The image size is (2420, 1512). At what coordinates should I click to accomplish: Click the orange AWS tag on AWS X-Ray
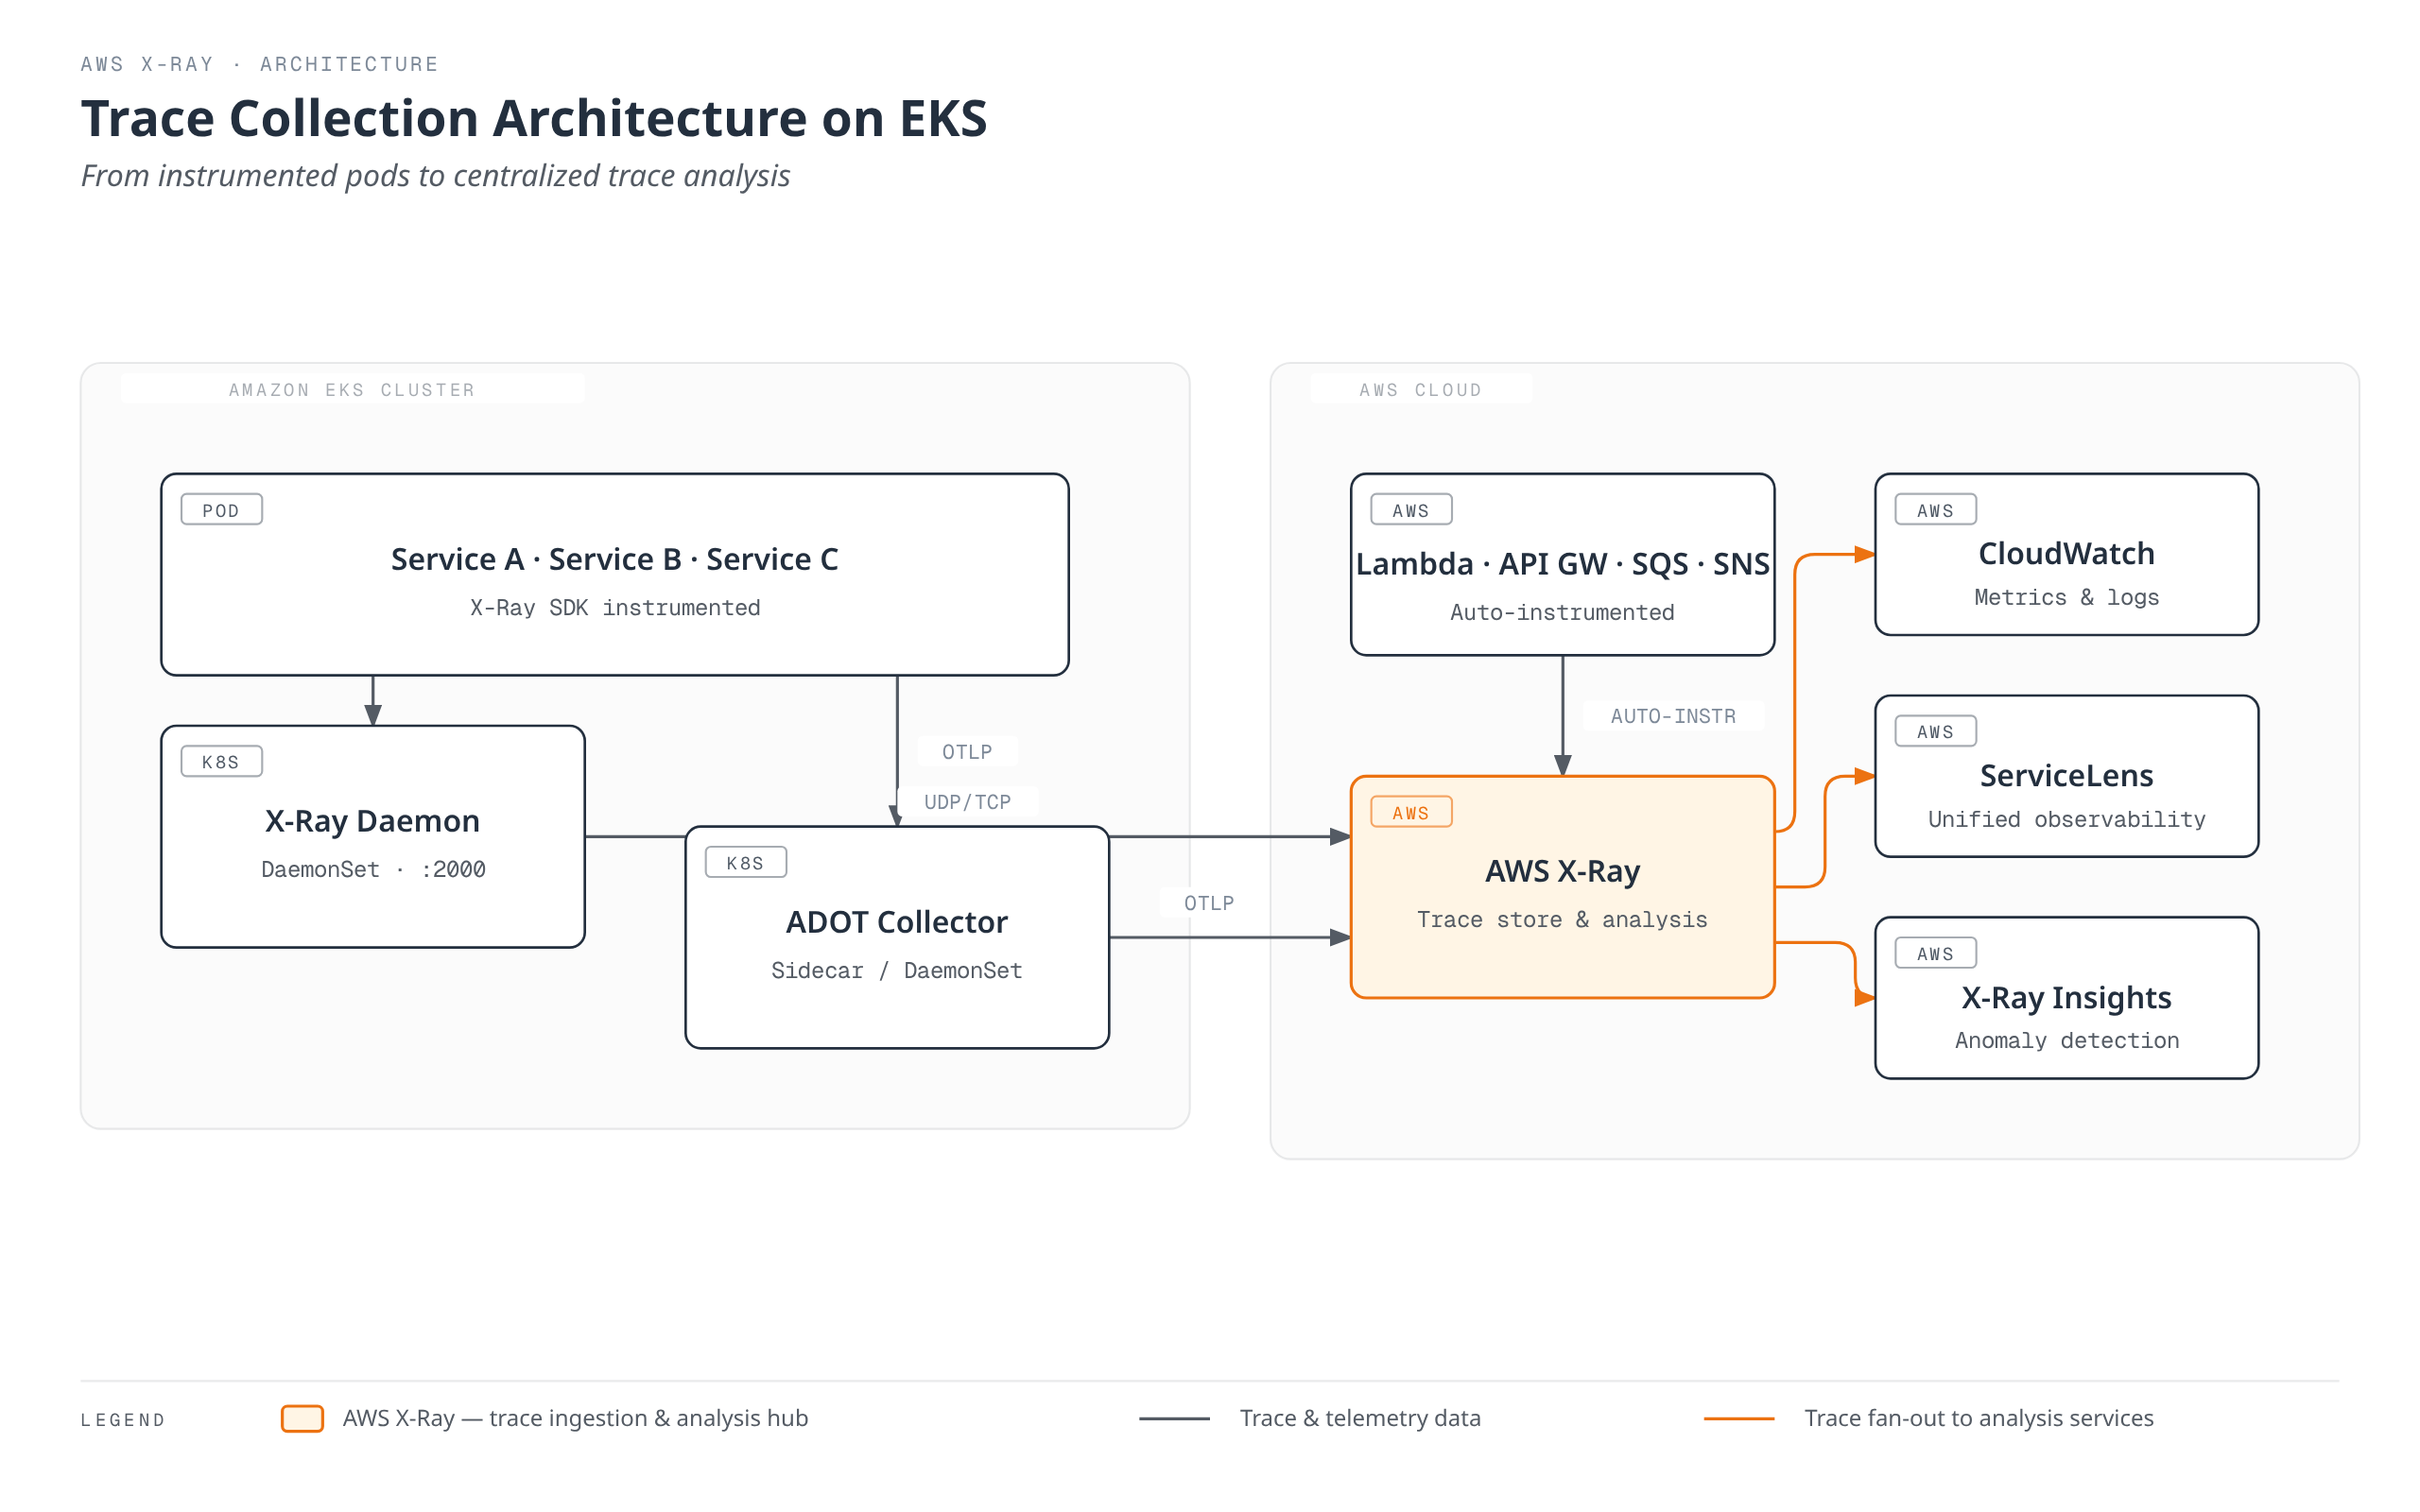1411,813
